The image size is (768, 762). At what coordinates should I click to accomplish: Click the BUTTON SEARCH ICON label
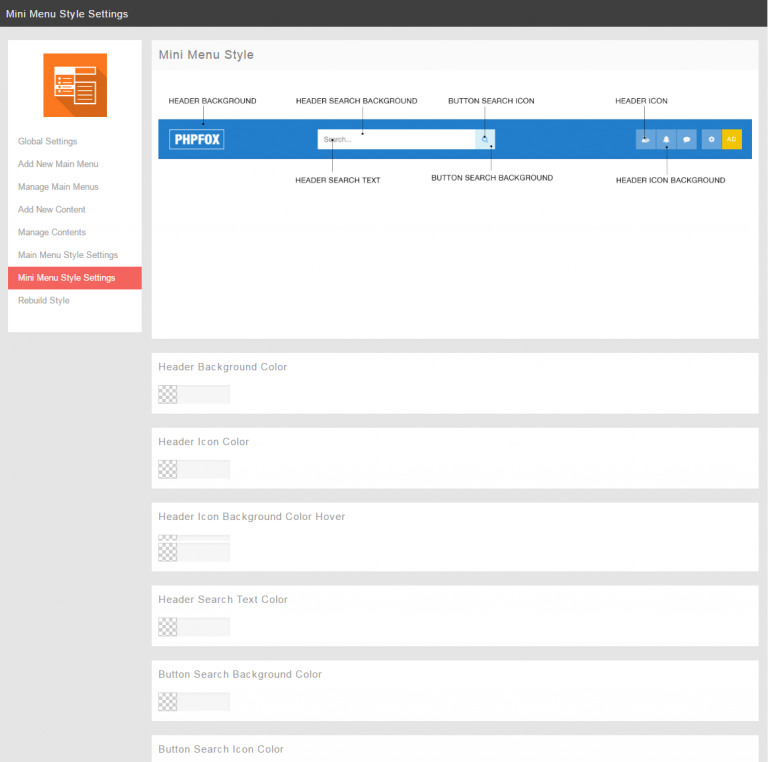[491, 101]
